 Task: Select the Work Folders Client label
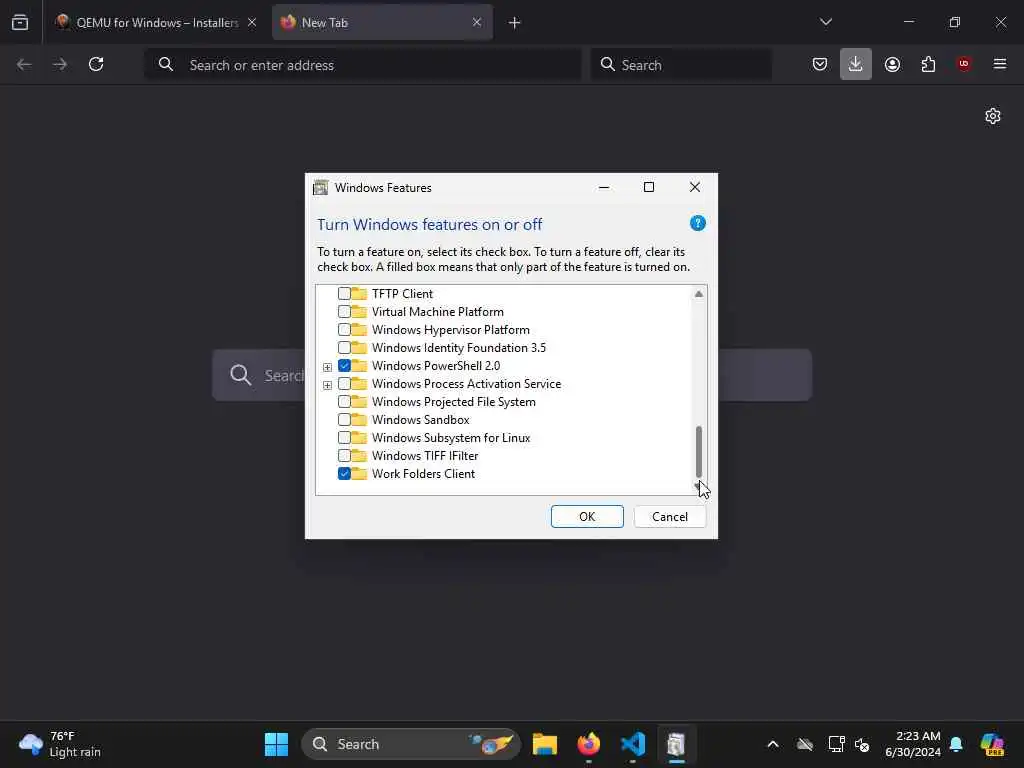pos(423,473)
